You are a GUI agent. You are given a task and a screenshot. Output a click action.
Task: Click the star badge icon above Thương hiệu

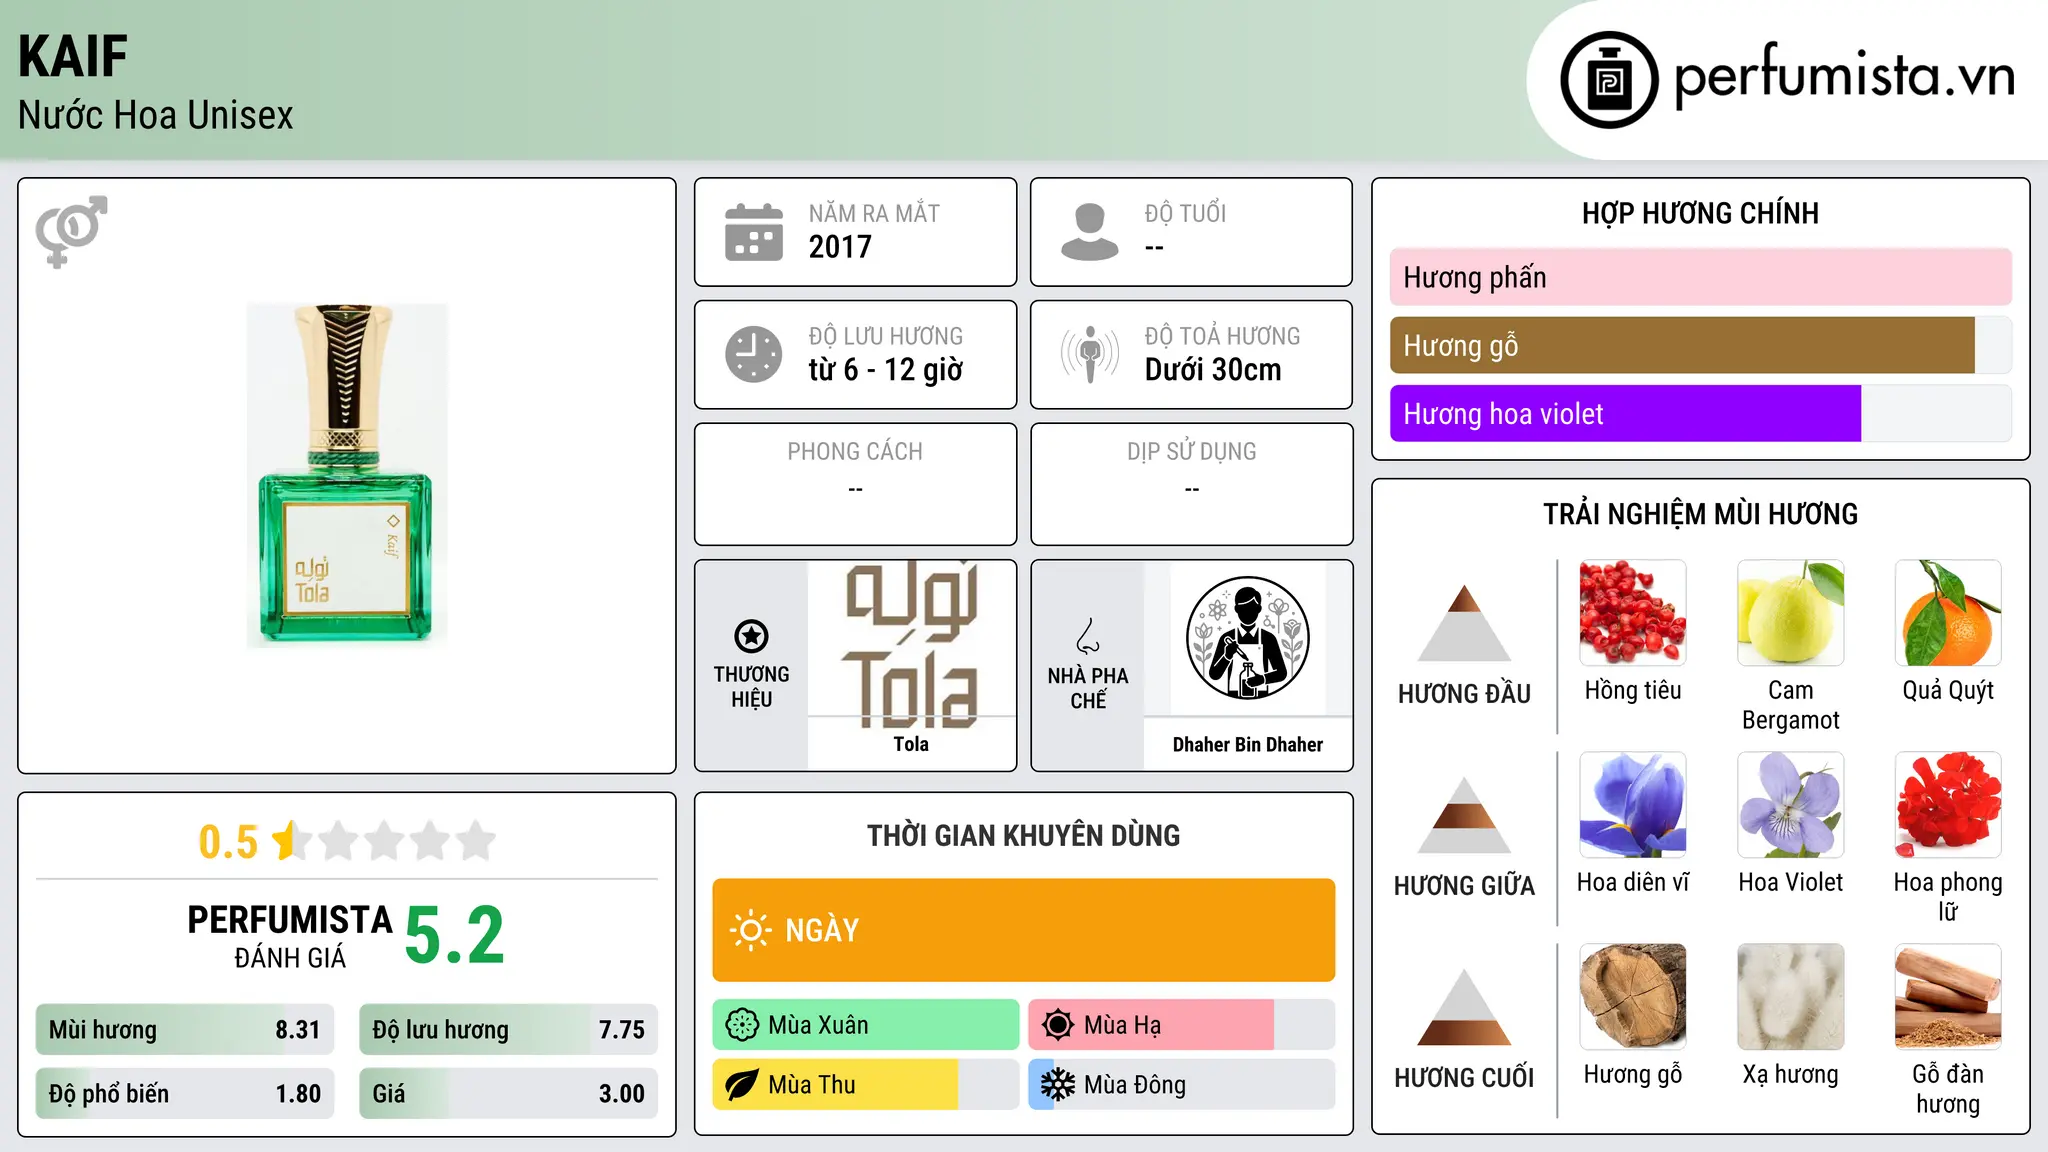click(x=751, y=636)
